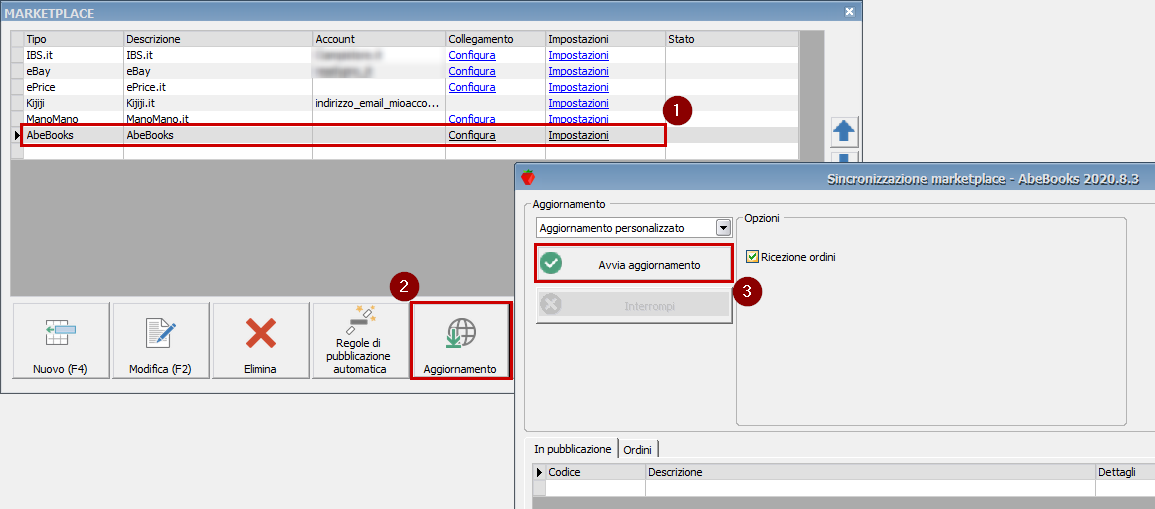
Task: Open the Aggiornamento personalizzato dropdown
Action: (x=724, y=228)
